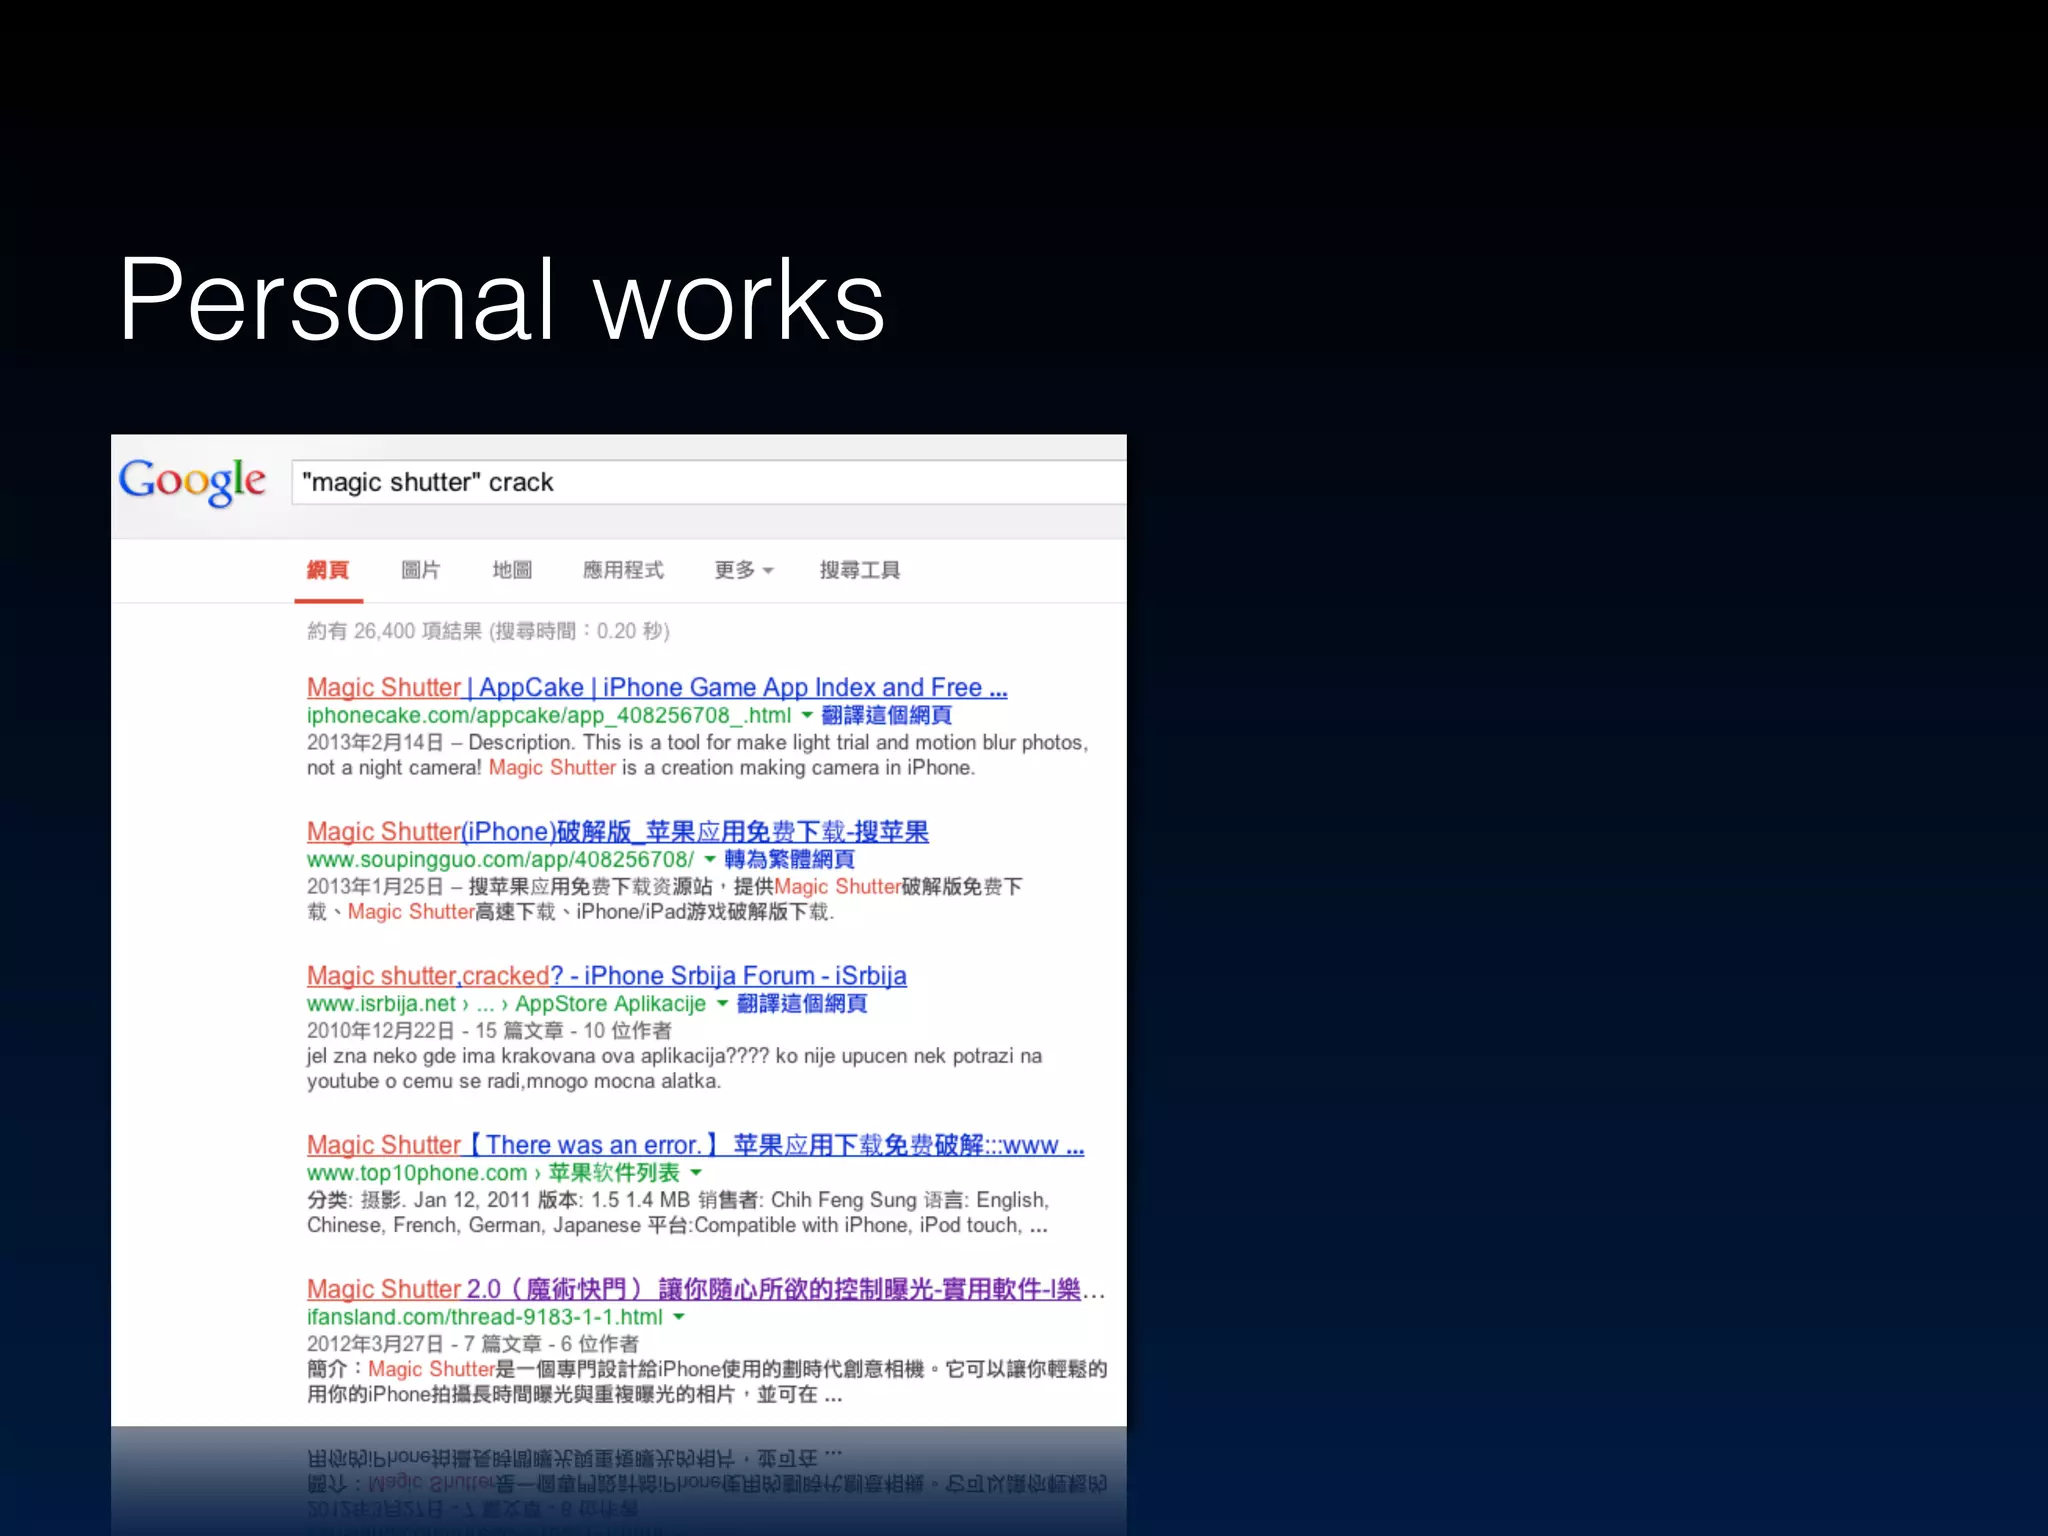Switch to the 圖片 (Images) tab
Screen dimensions: 2048x1536
tap(420, 570)
